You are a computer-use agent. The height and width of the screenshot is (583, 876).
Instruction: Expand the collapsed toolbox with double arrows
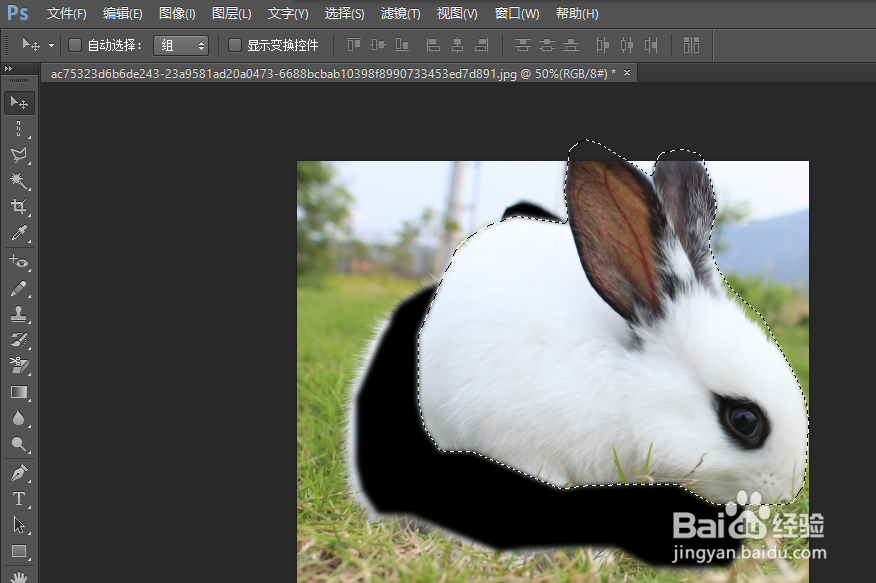[x=8, y=69]
